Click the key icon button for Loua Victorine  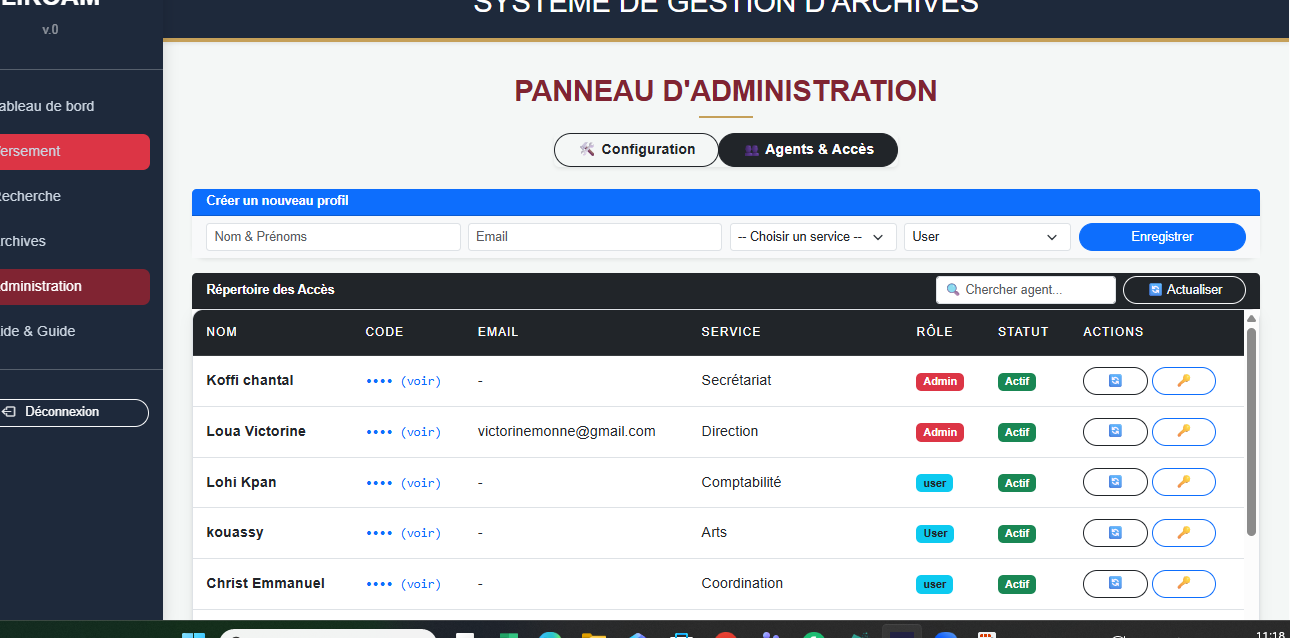click(1184, 432)
